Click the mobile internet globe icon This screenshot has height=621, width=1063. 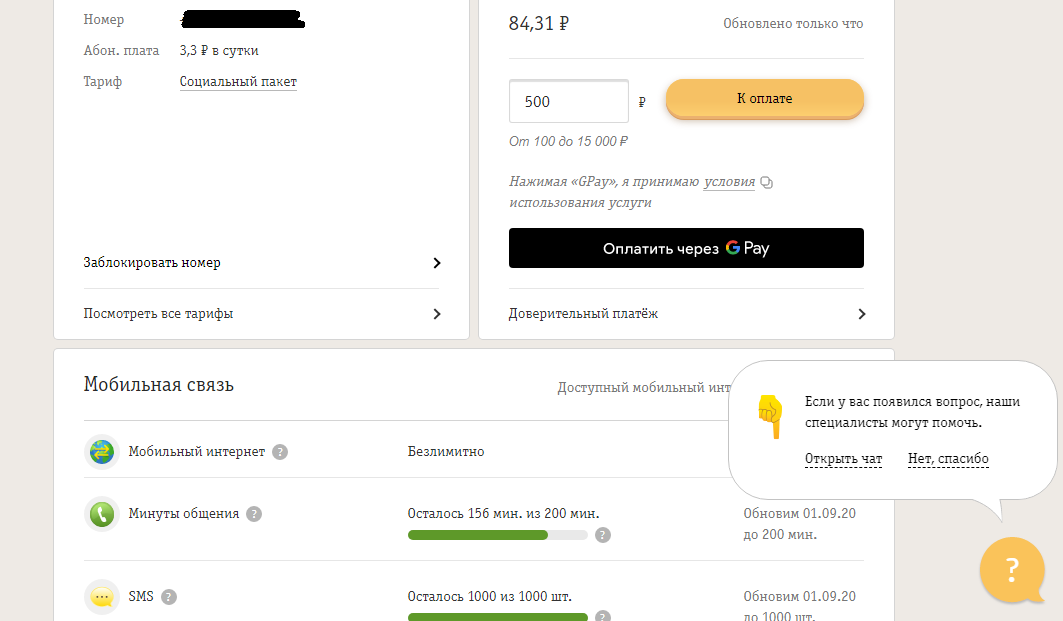point(102,452)
